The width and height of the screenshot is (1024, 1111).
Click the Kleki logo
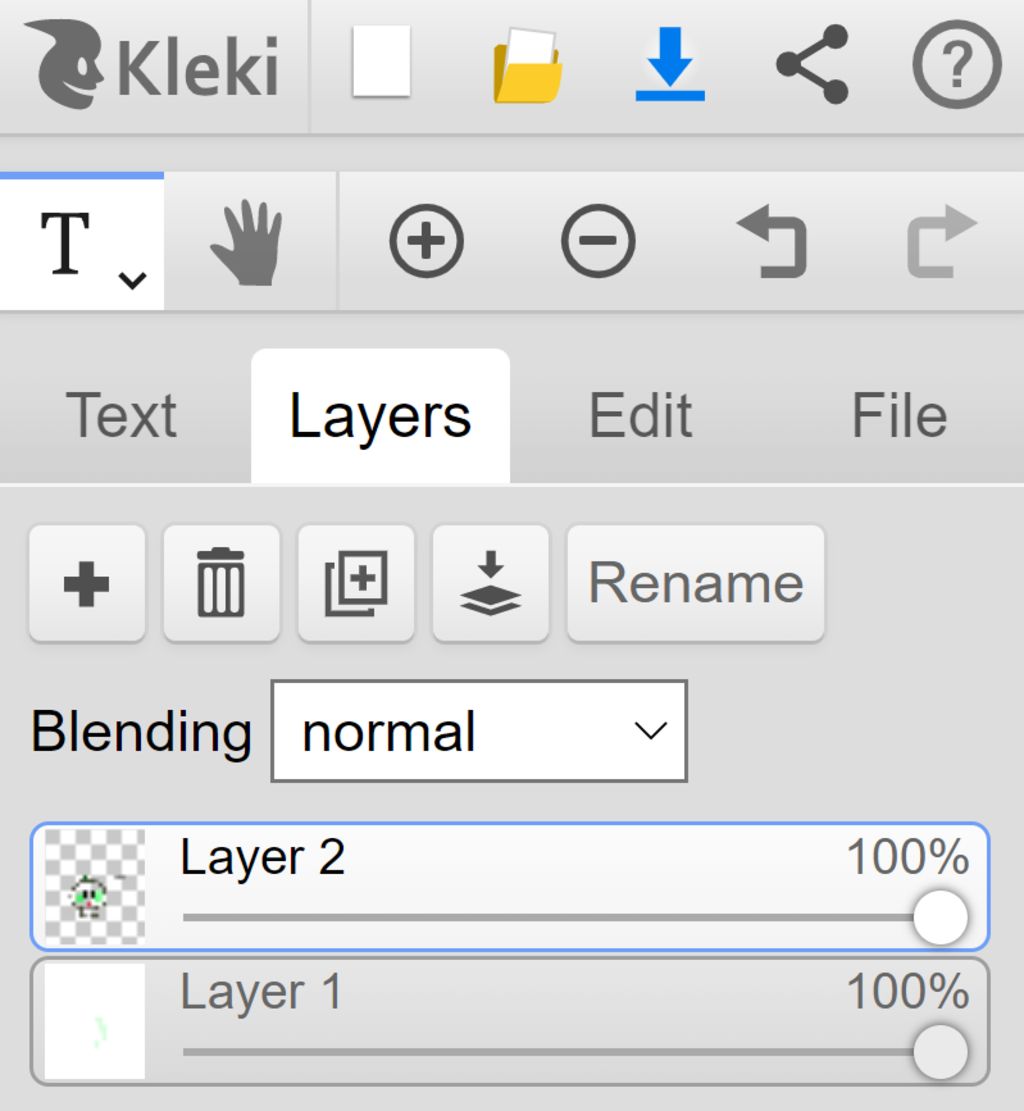152,64
